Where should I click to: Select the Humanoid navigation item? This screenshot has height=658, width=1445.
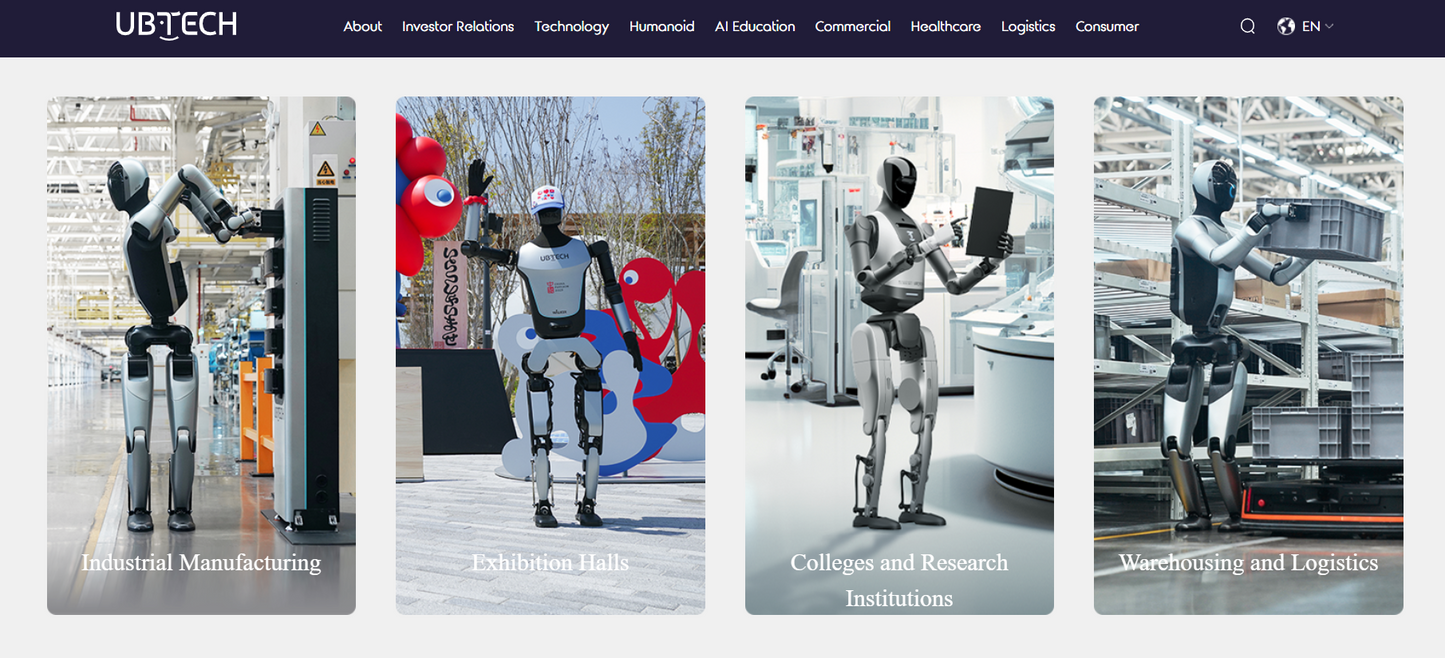661,27
